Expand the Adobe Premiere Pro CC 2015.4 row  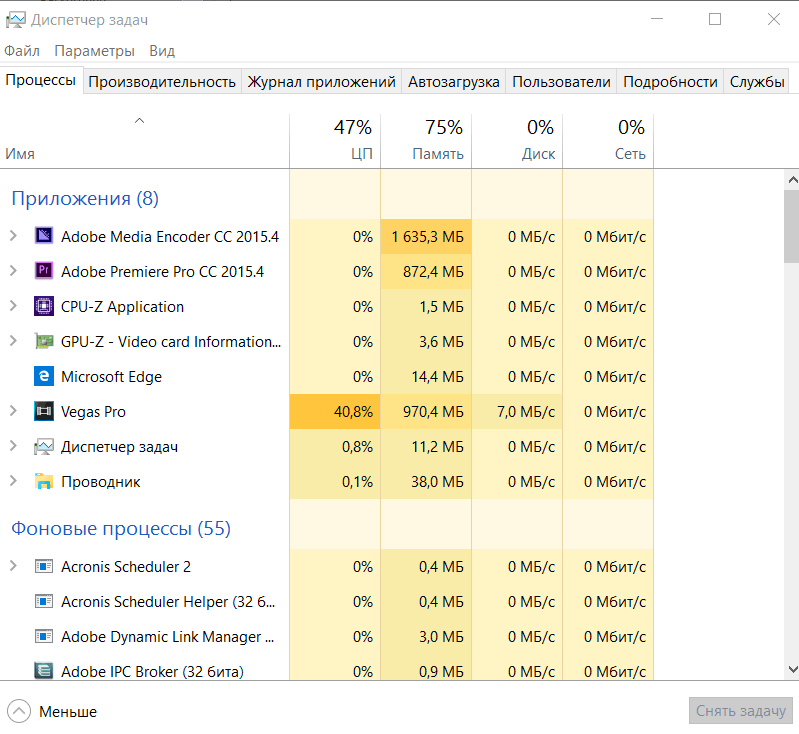click(13, 271)
